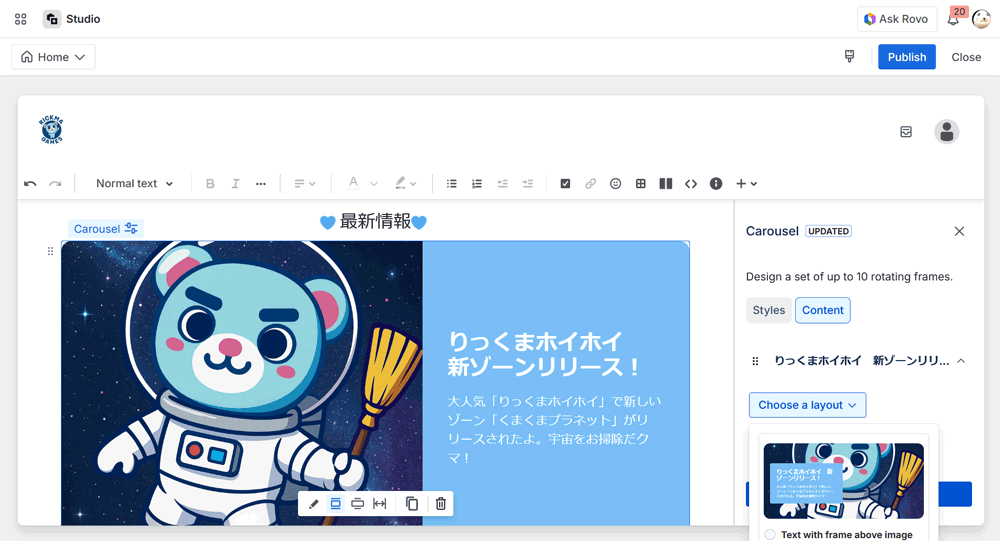1000x541 pixels.
Task: Insert an emoji
Action: pos(615,184)
